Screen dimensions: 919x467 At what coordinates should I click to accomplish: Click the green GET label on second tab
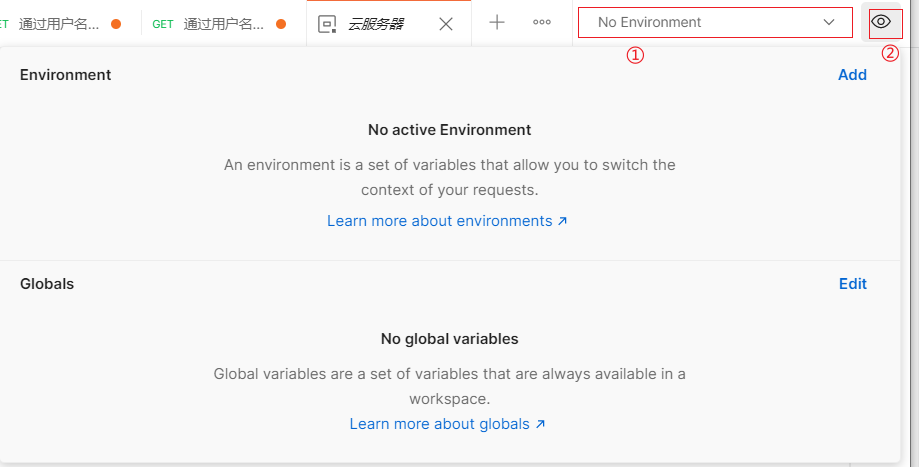tap(163, 24)
